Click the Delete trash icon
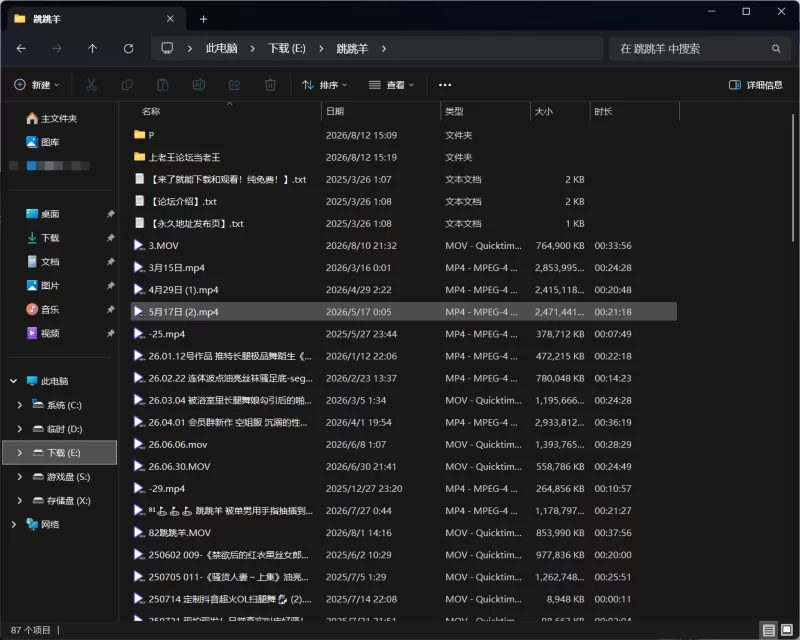This screenshot has height=640, width=800. click(x=270, y=85)
